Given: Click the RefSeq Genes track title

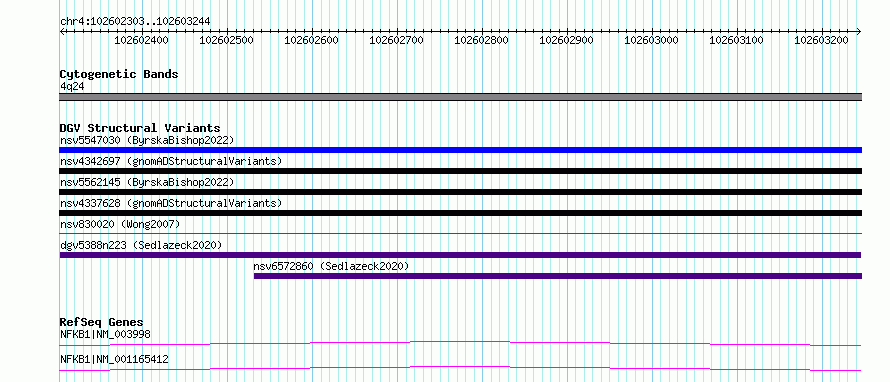Looking at the screenshot, I should point(101,322).
